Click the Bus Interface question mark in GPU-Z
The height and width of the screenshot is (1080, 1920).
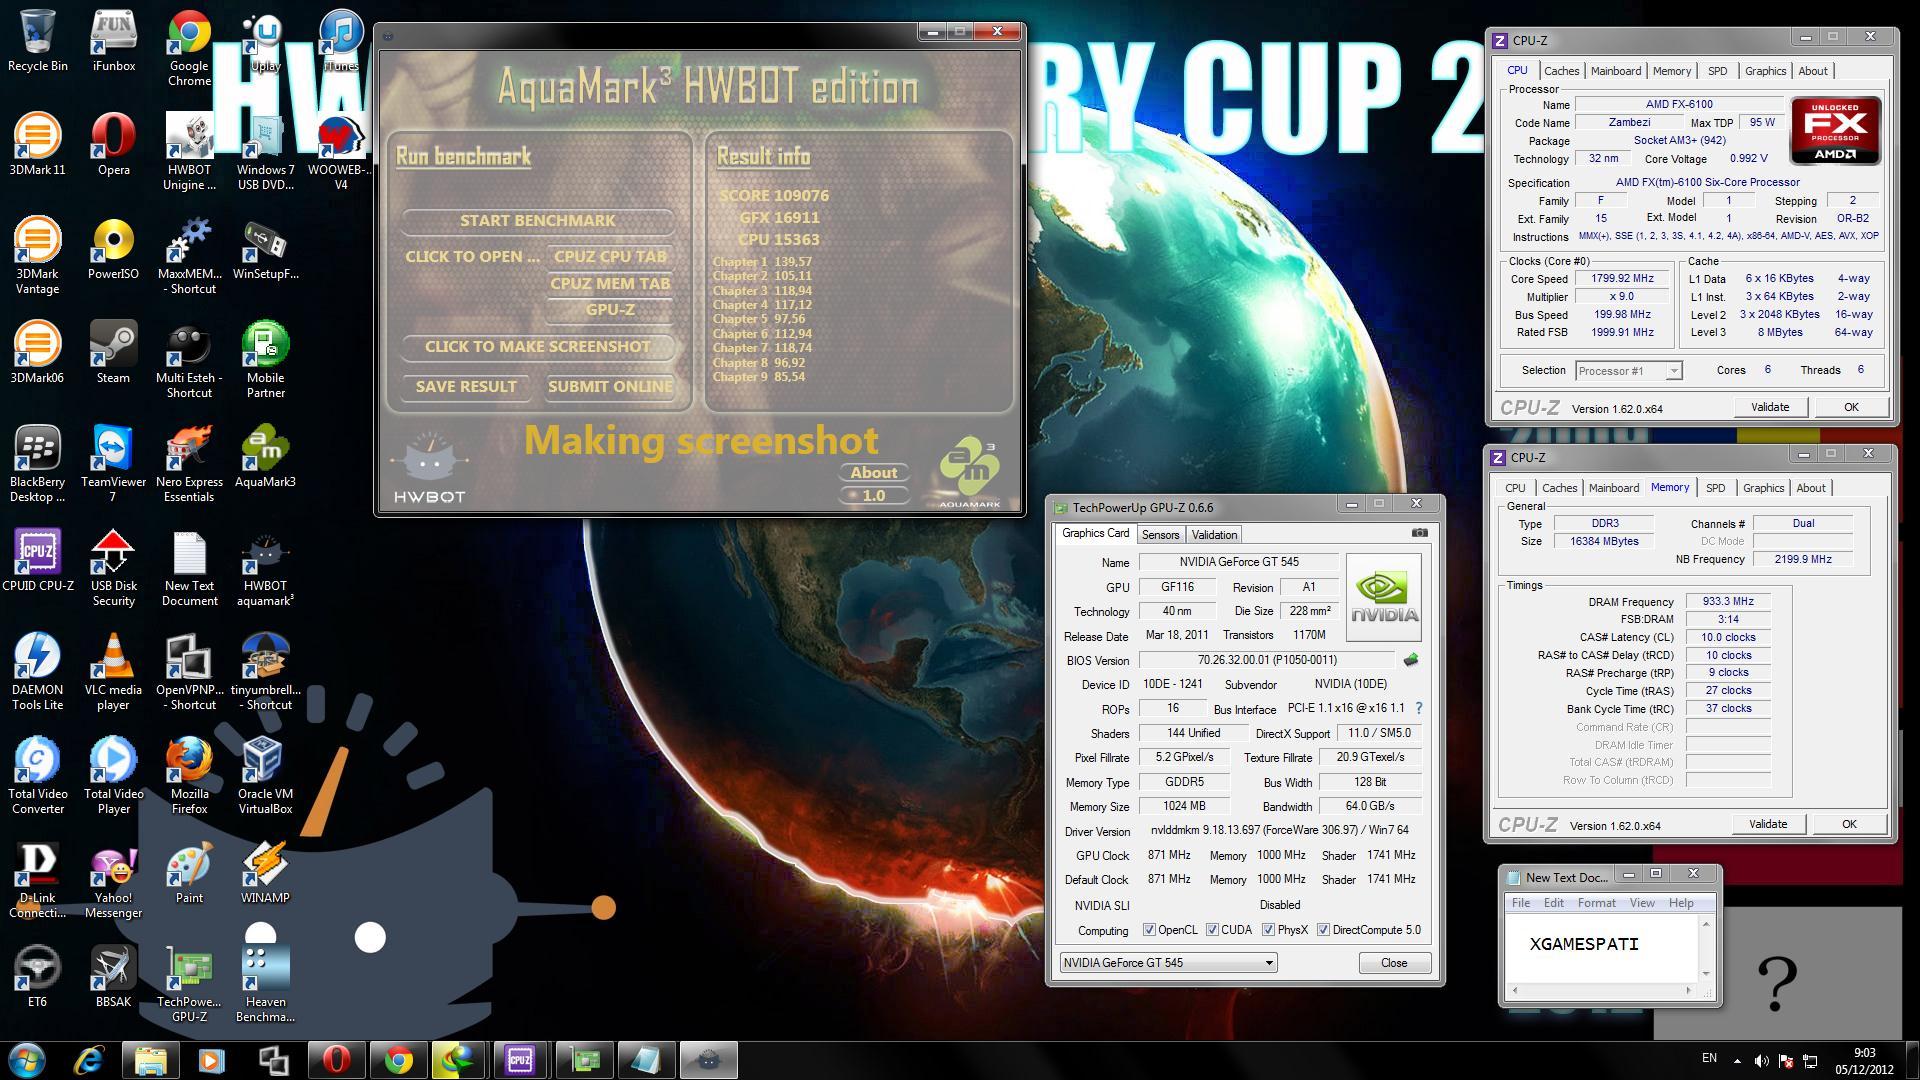(x=1418, y=708)
